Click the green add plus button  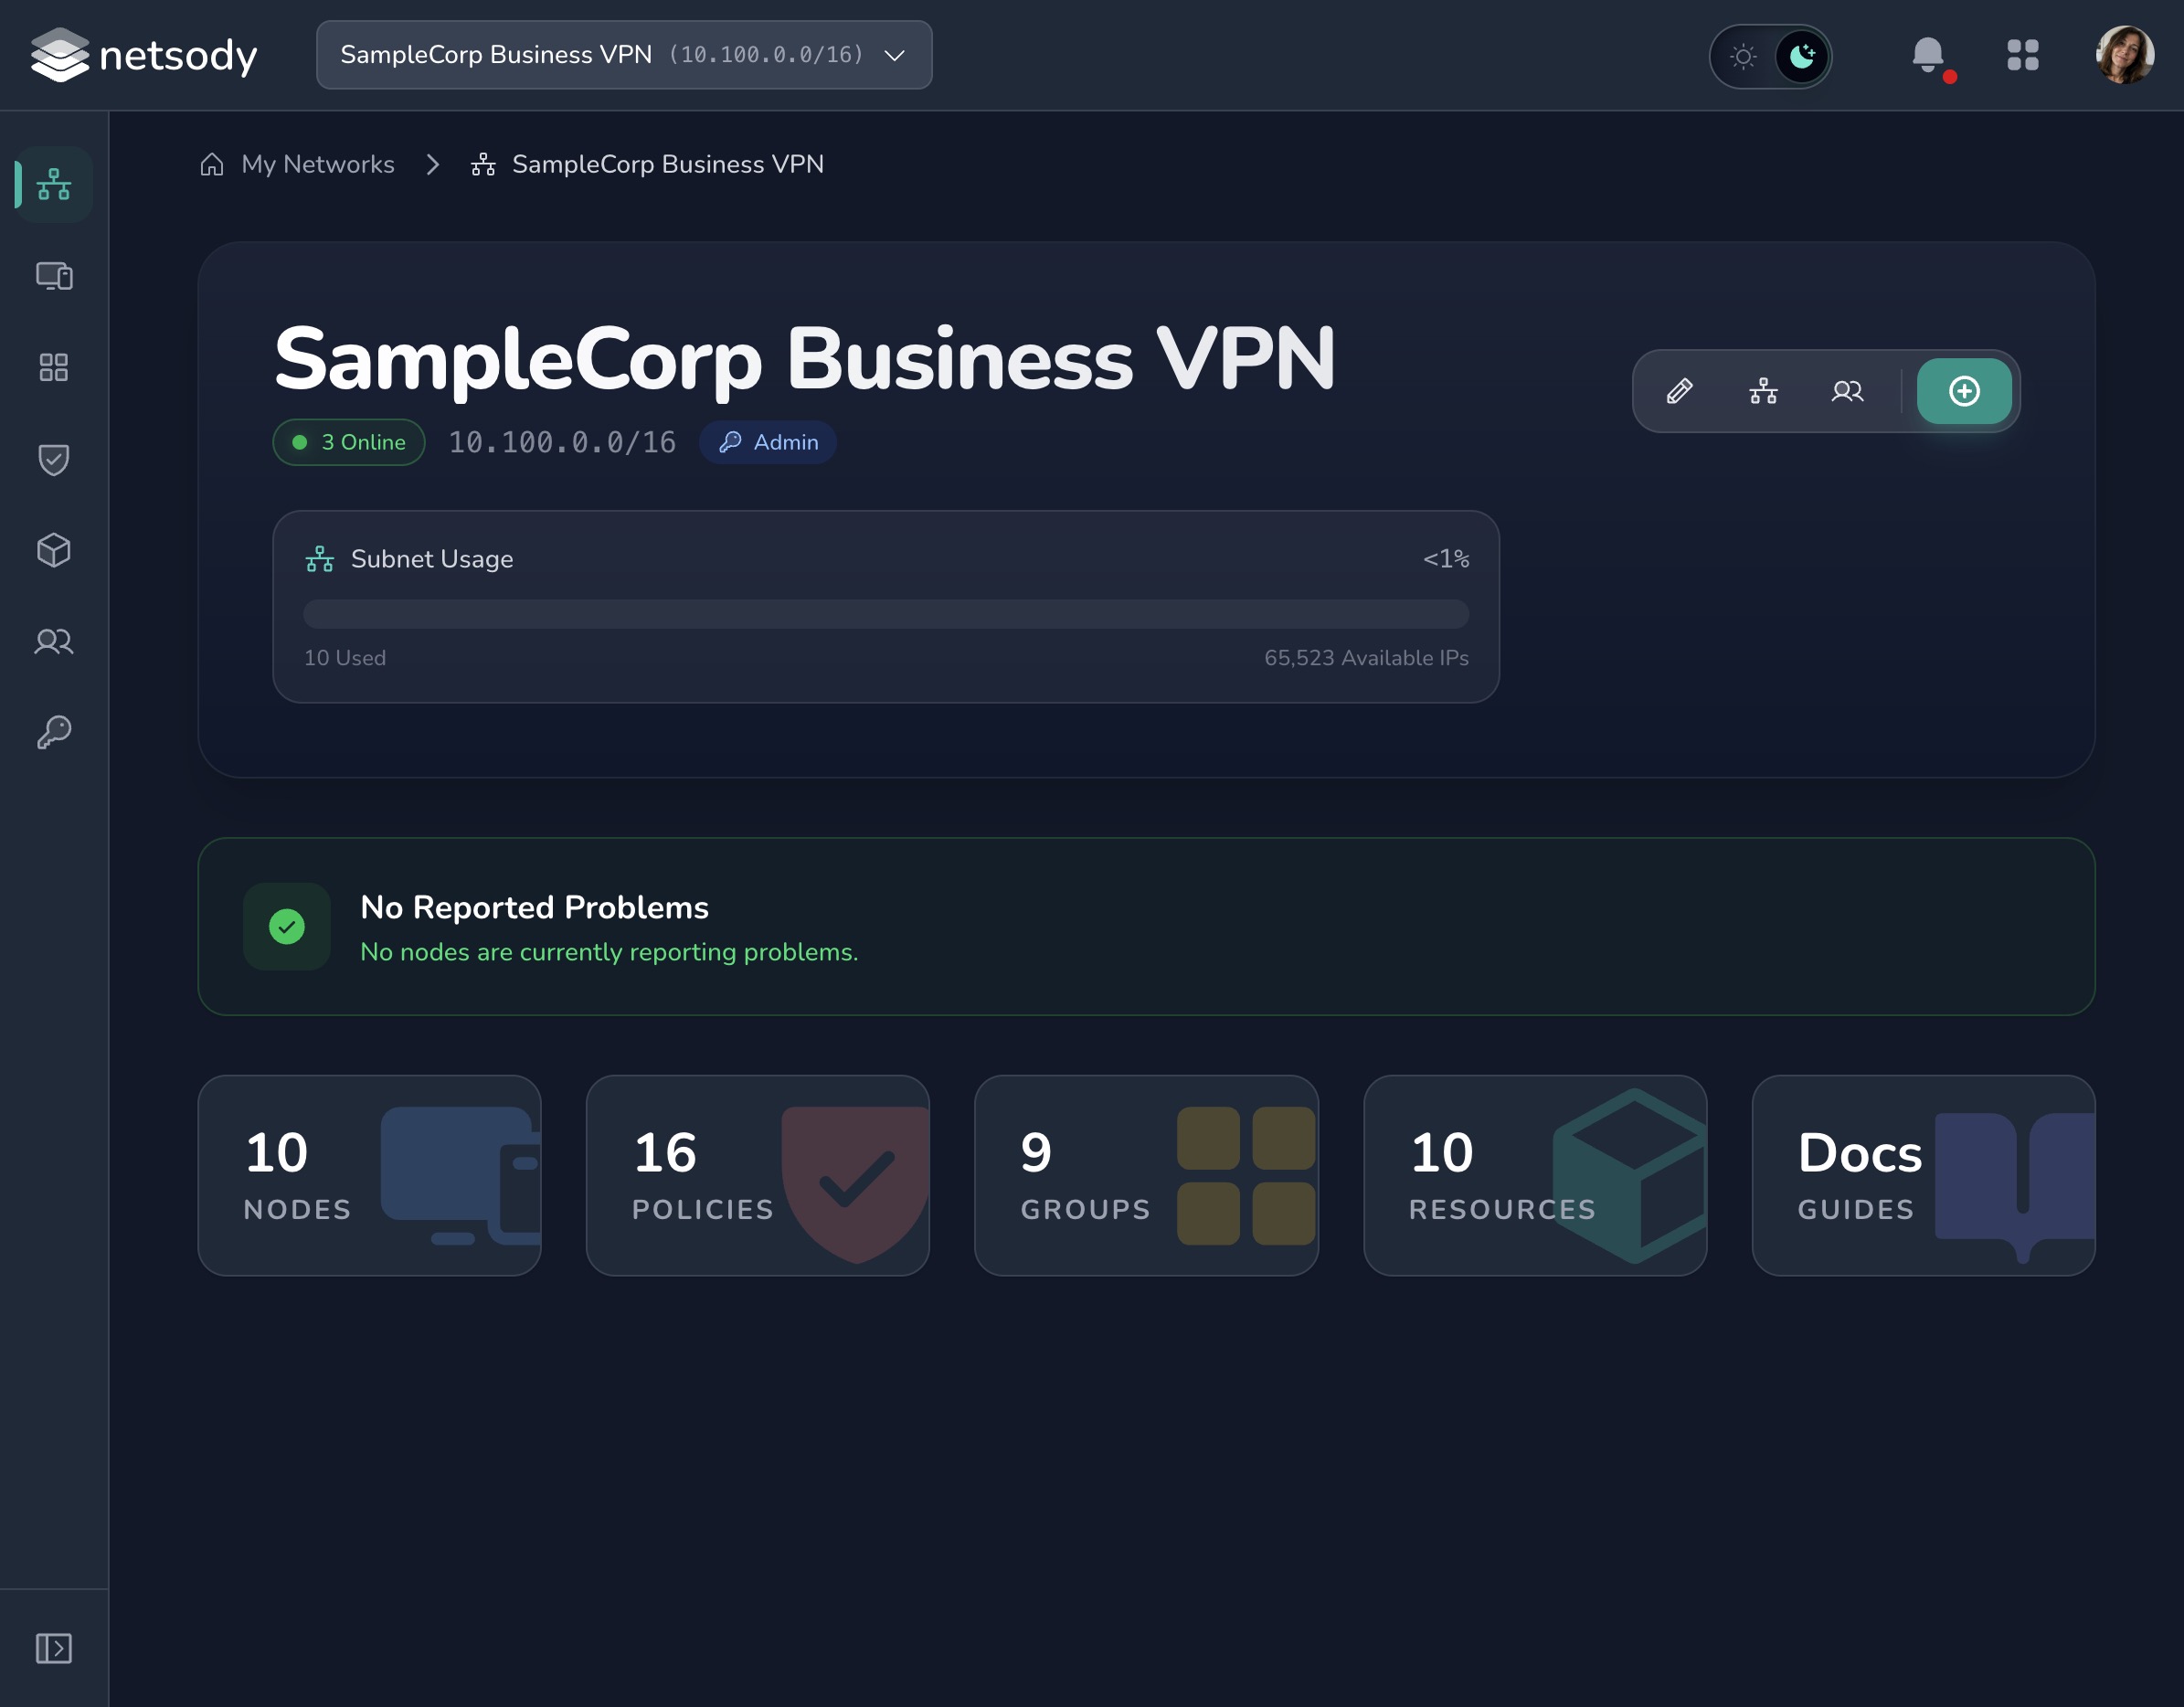1965,391
